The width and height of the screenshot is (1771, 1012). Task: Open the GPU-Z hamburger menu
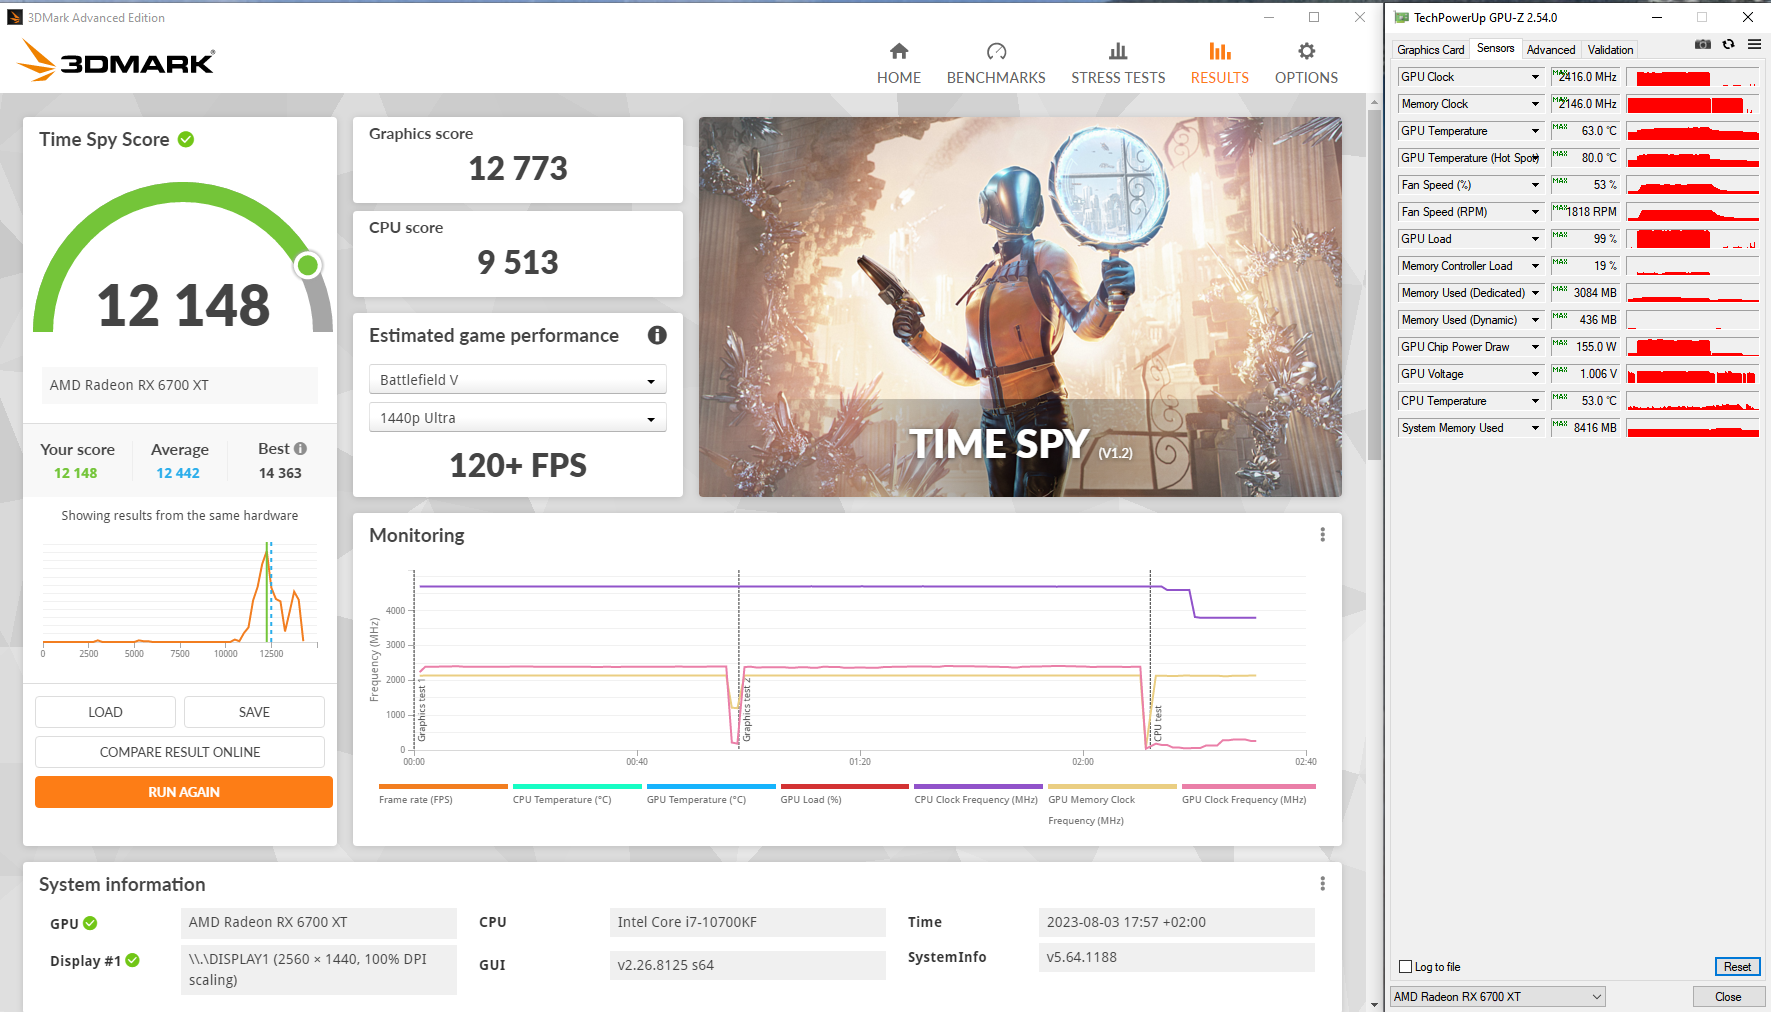(x=1754, y=44)
